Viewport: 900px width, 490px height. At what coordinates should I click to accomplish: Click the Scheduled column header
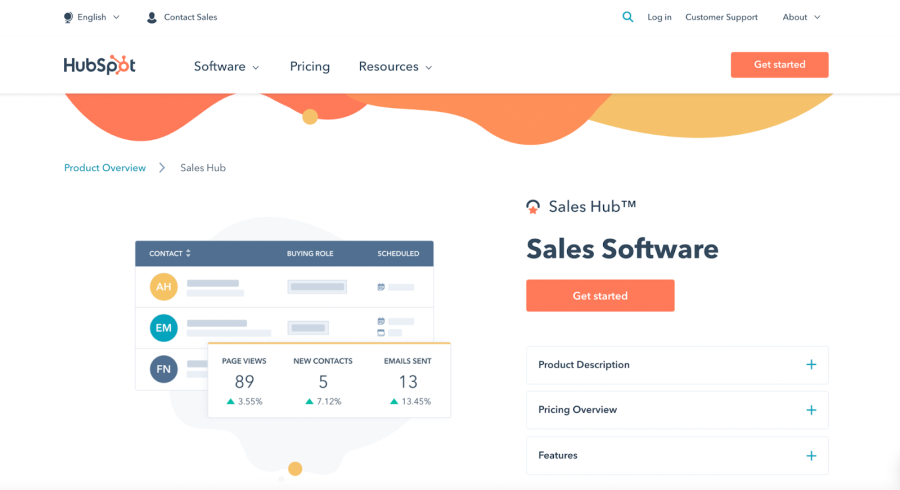(x=398, y=253)
